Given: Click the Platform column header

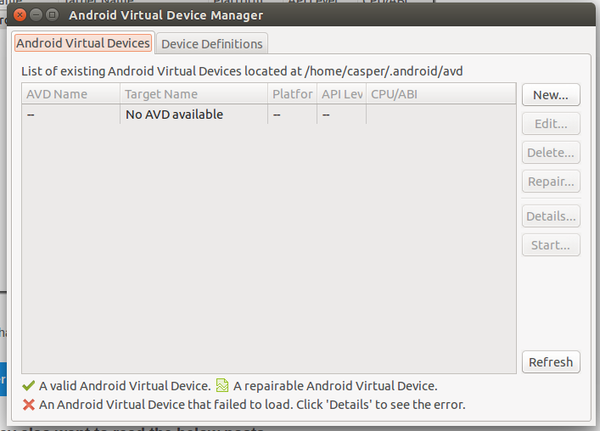Looking at the screenshot, I should (x=292, y=94).
